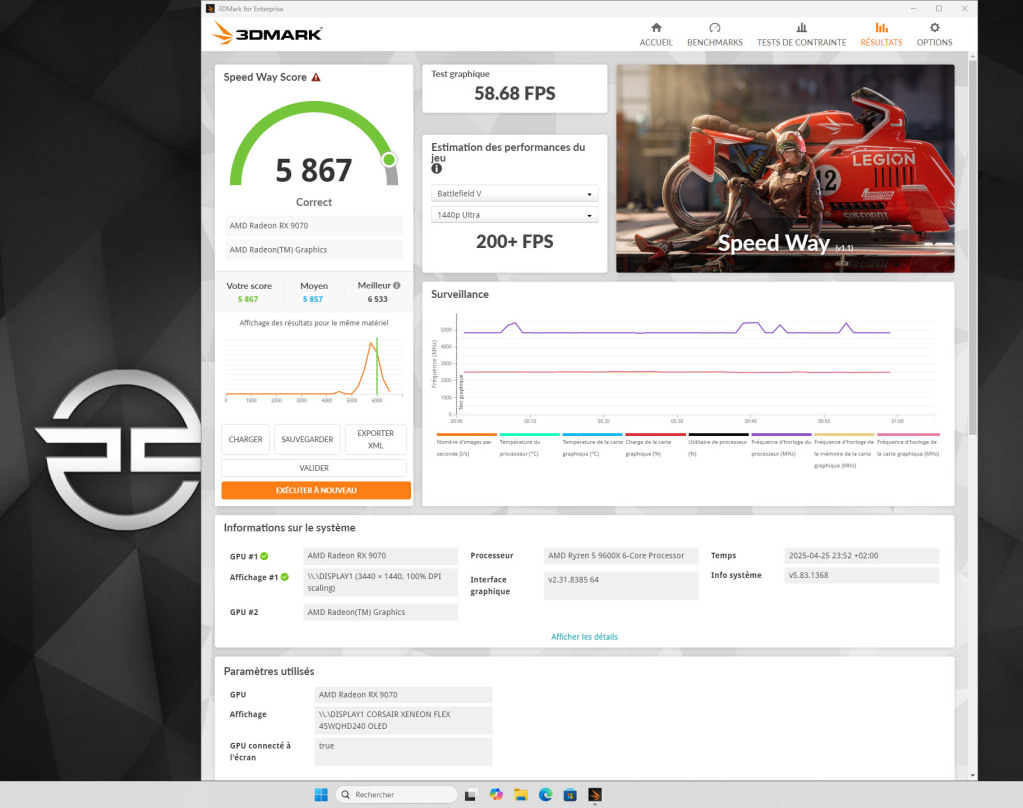Open Tests de contrainte tab
The height and width of the screenshot is (808, 1023).
click(801, 35)
